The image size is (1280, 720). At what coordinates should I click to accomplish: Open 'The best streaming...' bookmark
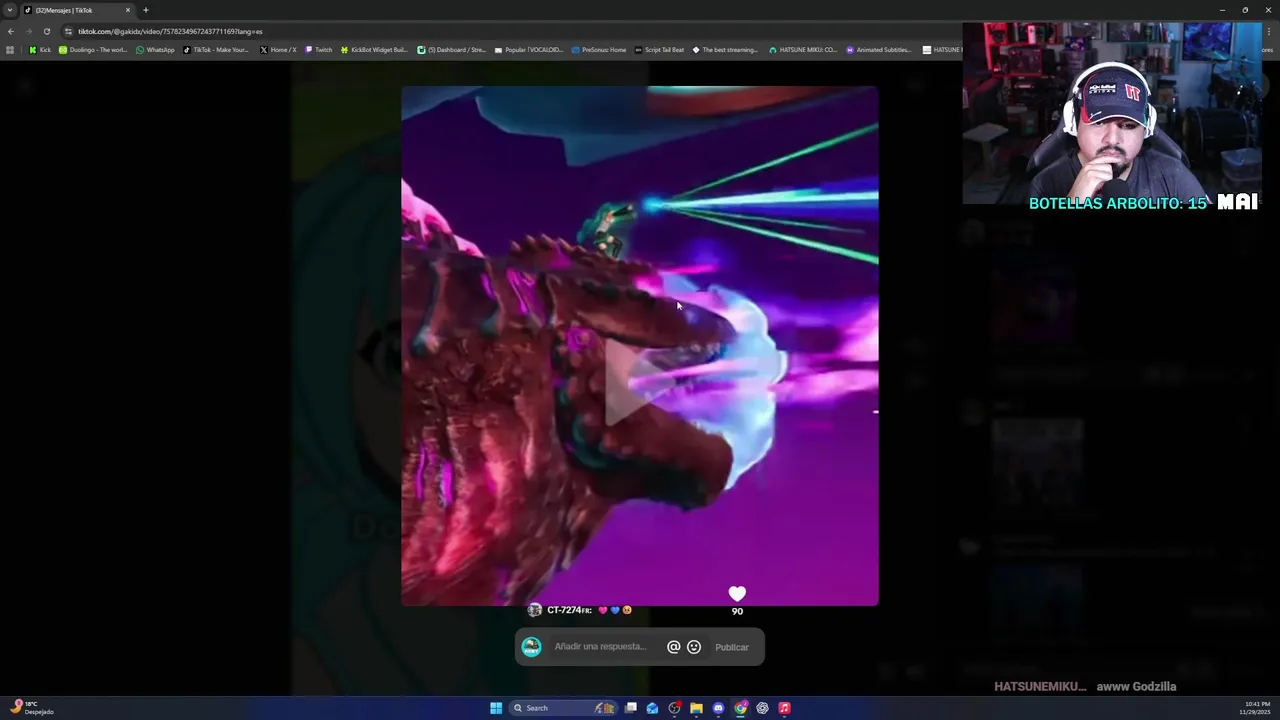click(x=725, y=50)
